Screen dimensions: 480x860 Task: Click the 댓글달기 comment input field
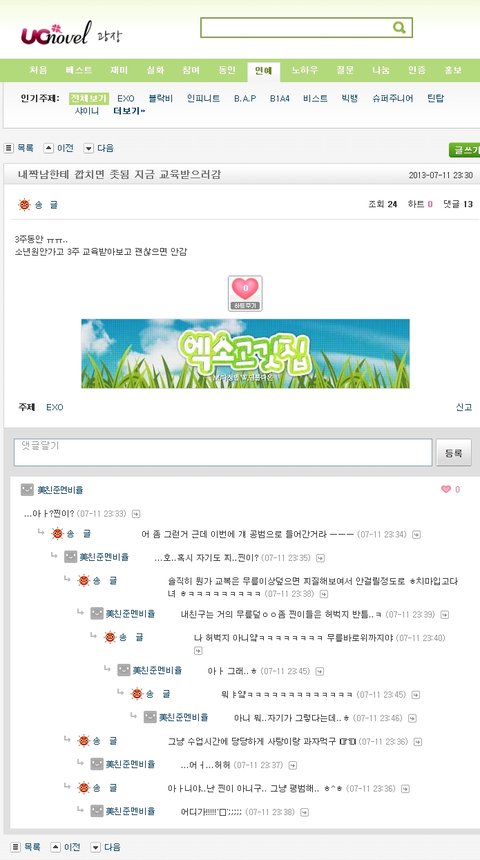(223, 452)
